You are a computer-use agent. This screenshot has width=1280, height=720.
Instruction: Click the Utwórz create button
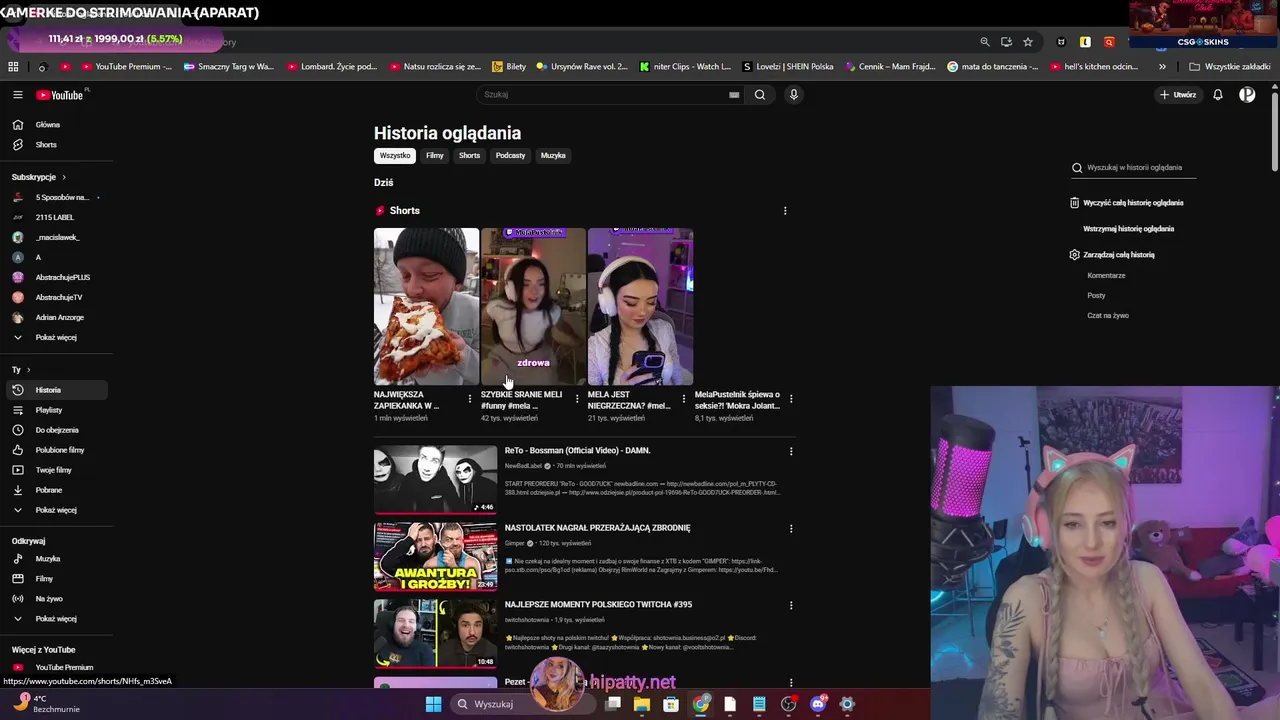[1178, 95]
